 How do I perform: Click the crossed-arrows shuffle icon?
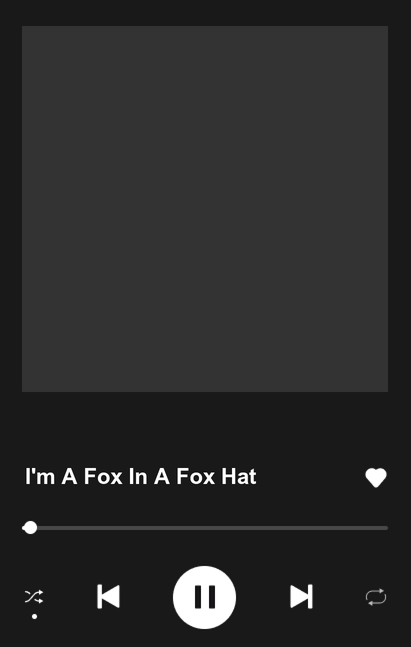click(34, 597)
